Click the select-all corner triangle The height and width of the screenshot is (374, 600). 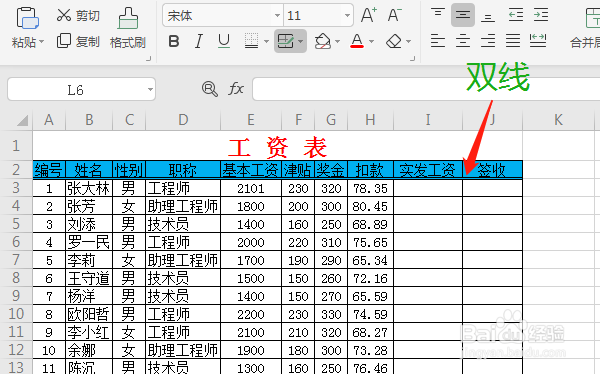[22, 120]
